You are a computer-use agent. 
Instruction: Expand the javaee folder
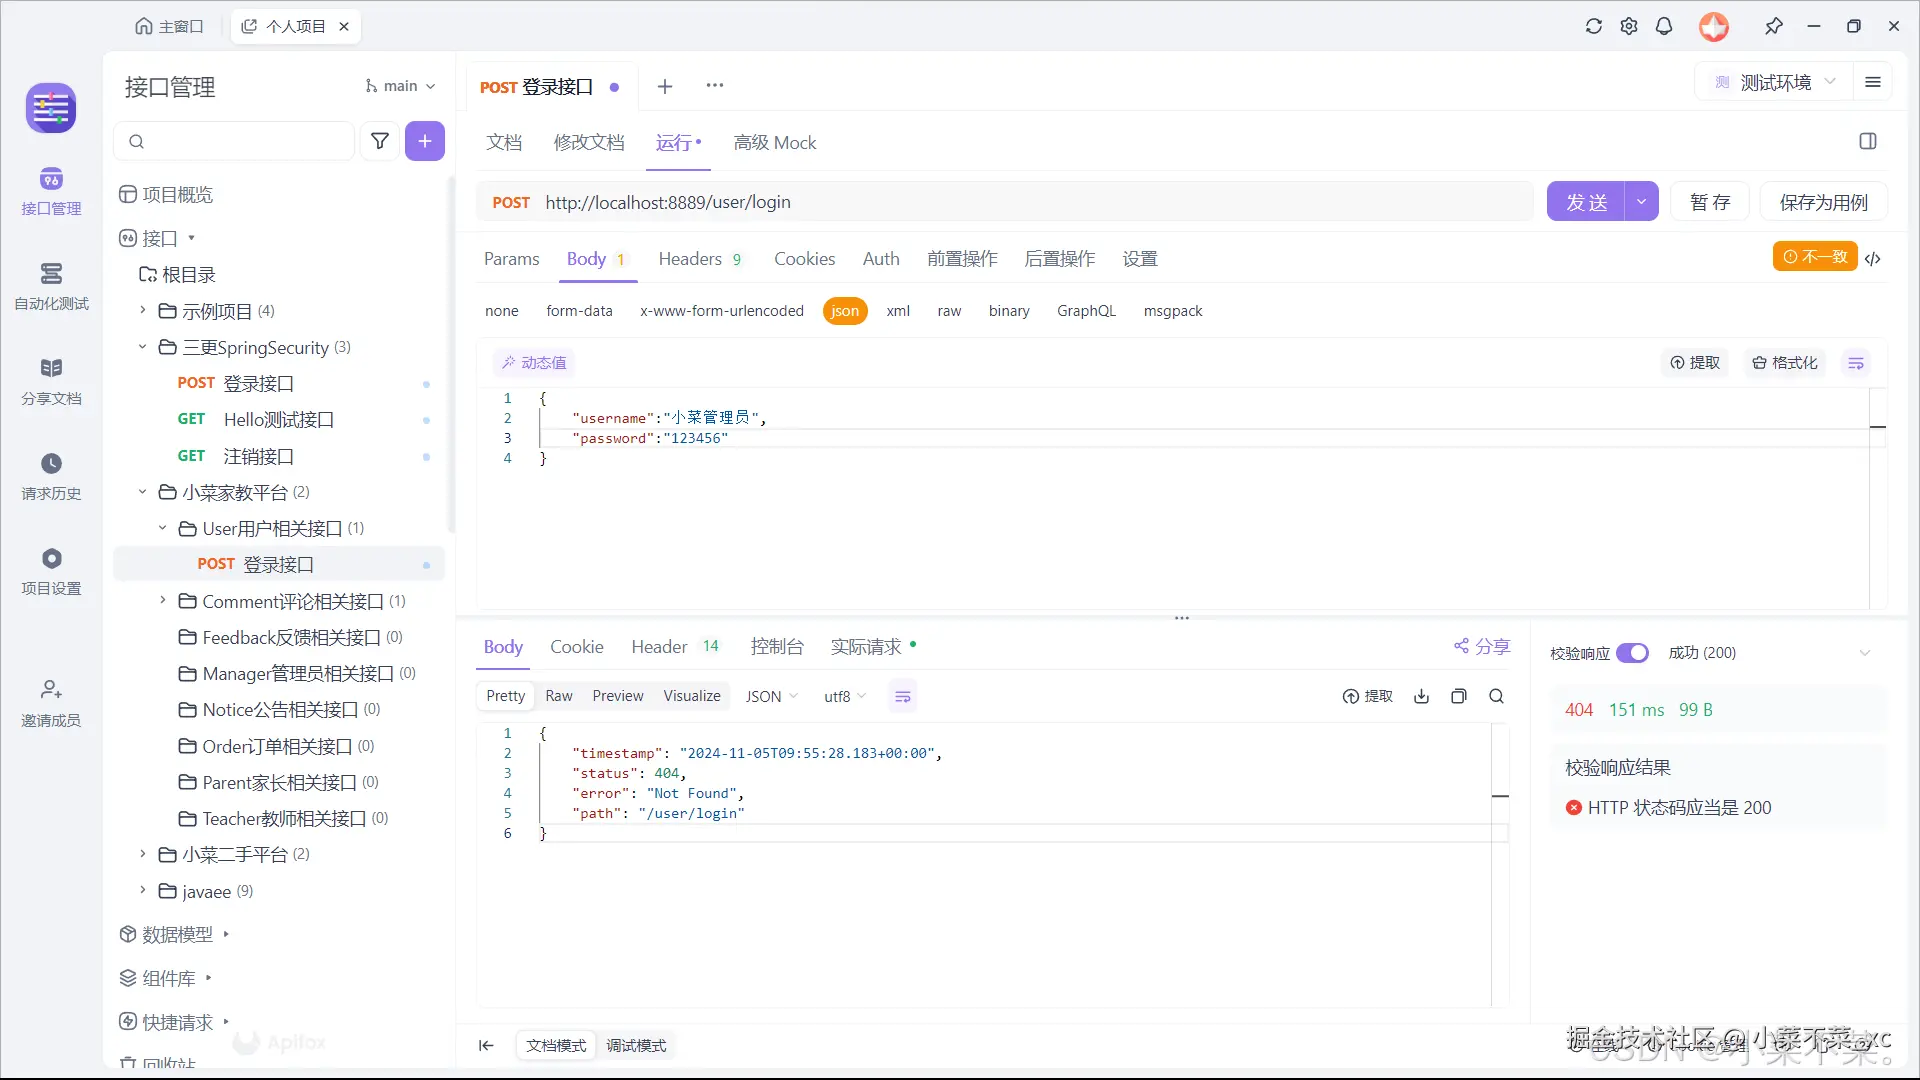point(143,890)
